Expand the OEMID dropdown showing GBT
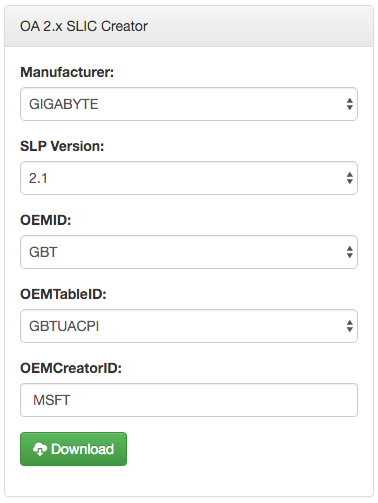The height and width of the screenshot is (503, 378). (189, 252)
